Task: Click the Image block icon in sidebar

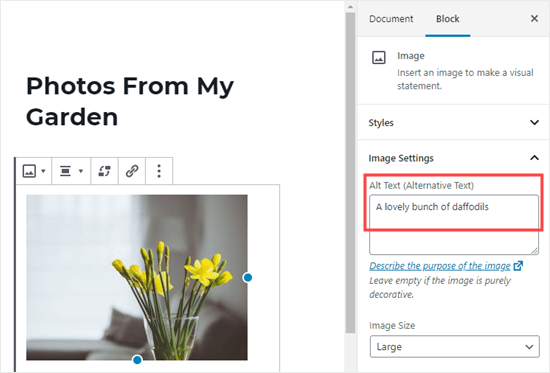Action: pyautogui.click(x=378, y=58)
